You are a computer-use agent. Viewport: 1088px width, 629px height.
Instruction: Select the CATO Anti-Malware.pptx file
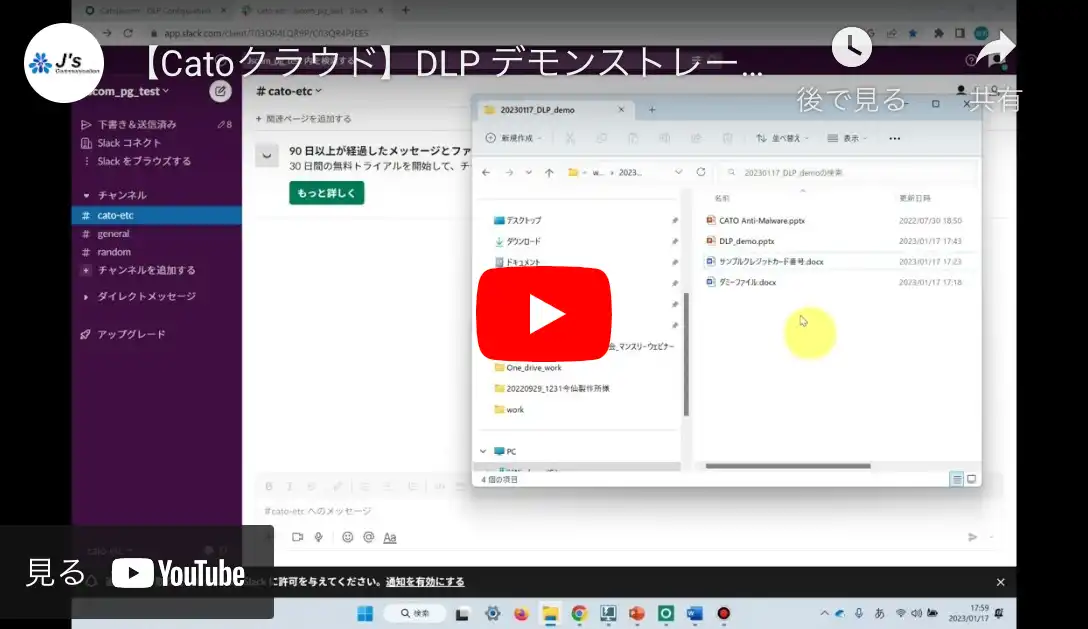[x=755, y=220]
